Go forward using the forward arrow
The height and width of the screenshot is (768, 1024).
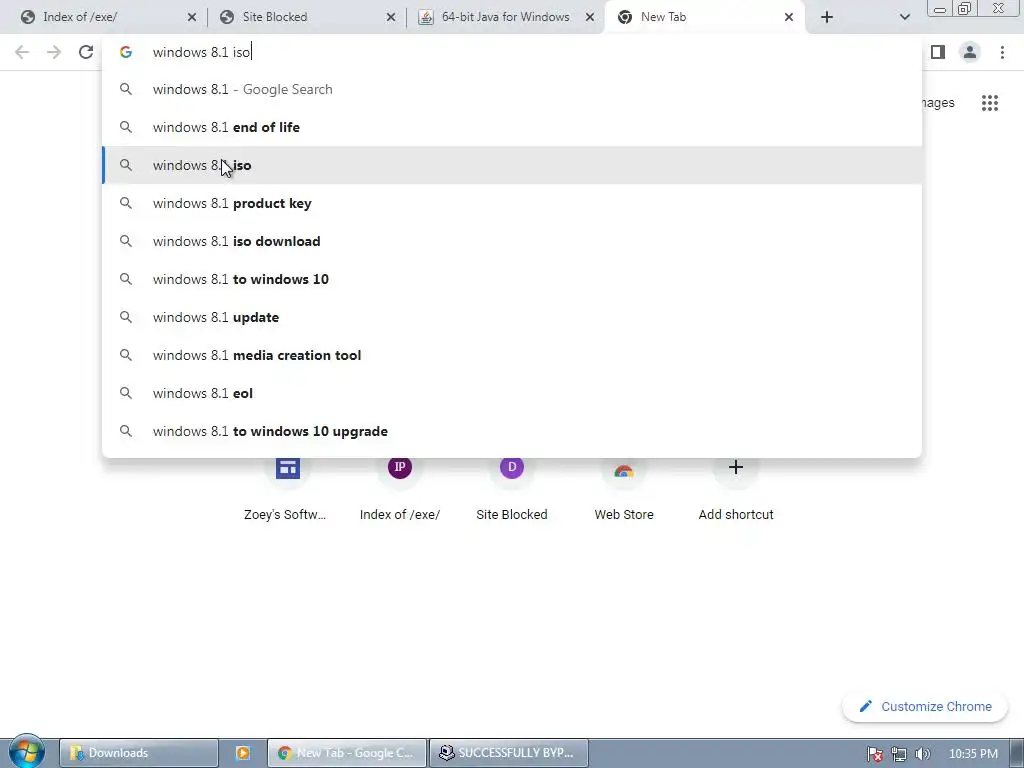[54, 52]
